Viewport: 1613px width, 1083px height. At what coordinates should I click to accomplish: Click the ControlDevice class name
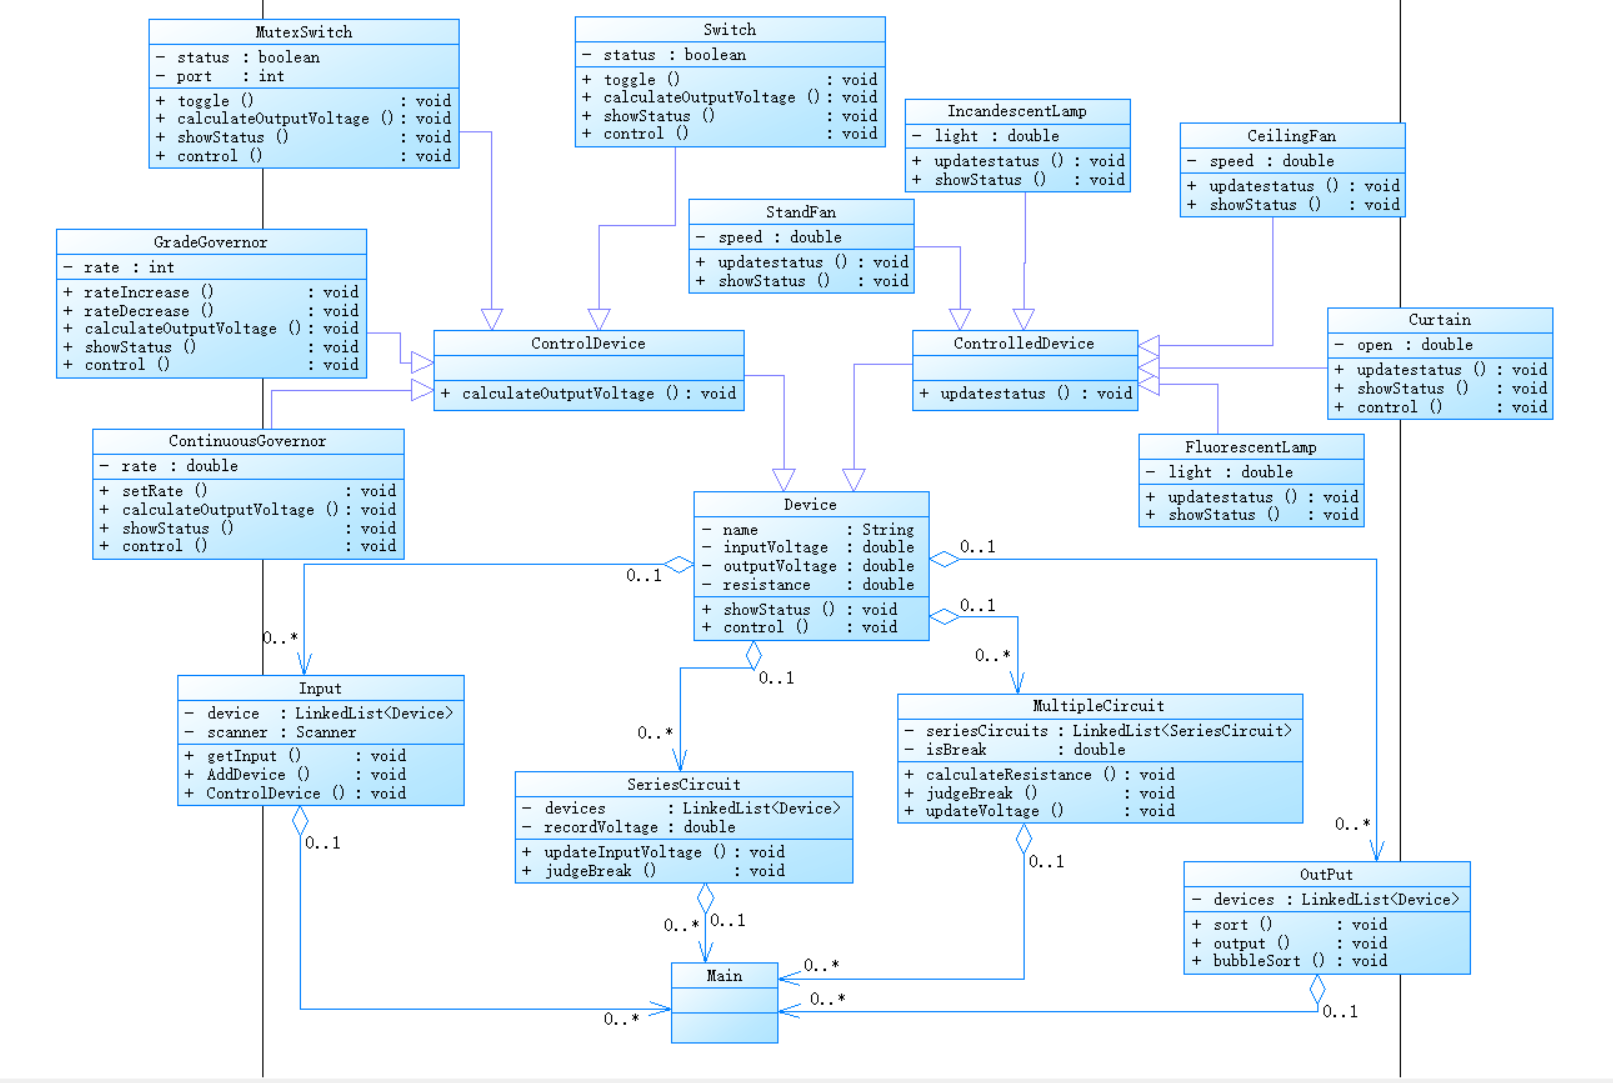[588, 343]
